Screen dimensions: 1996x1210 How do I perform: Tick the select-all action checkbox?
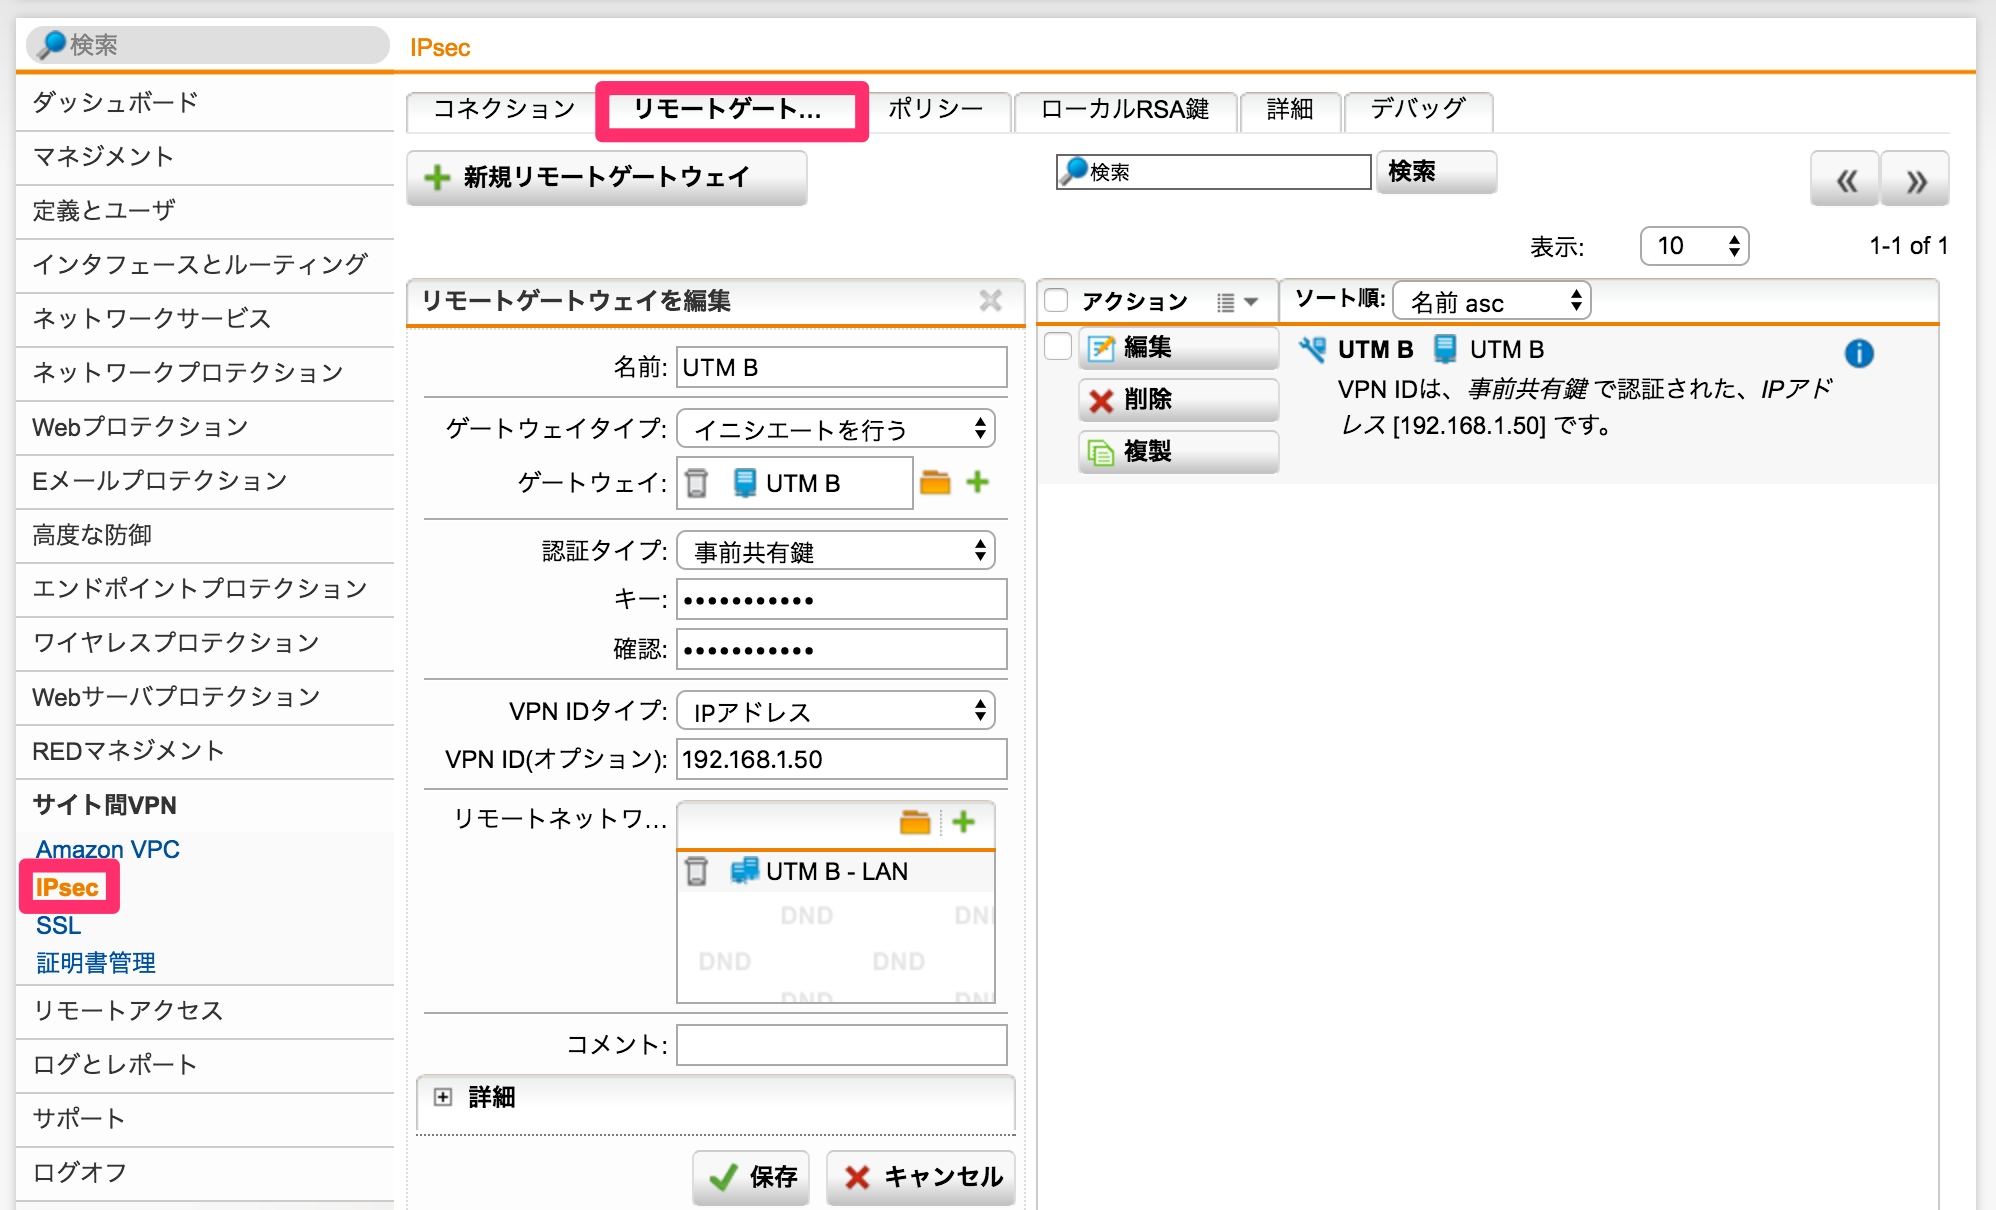click(1056, 300)
